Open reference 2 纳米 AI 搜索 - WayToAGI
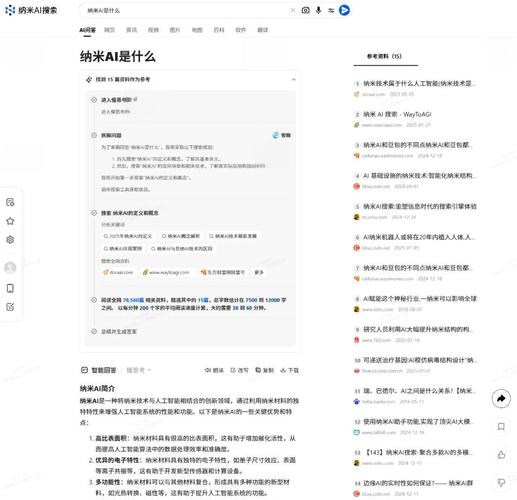517x500 pixels. coord(397,114)
